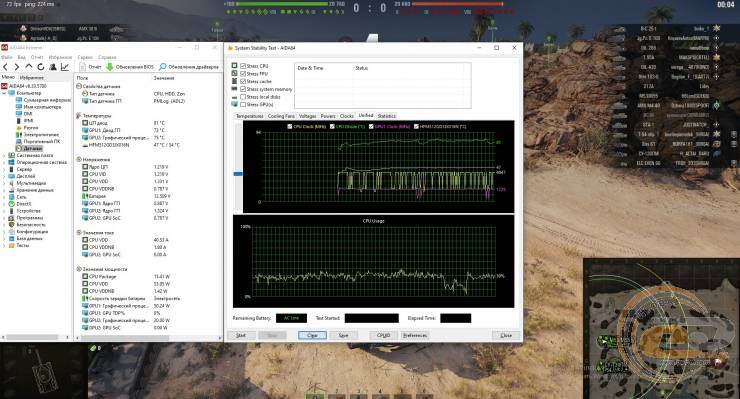Expand the Устройства tree node
This screenshot has height=399, width=740.
[4, 211]
